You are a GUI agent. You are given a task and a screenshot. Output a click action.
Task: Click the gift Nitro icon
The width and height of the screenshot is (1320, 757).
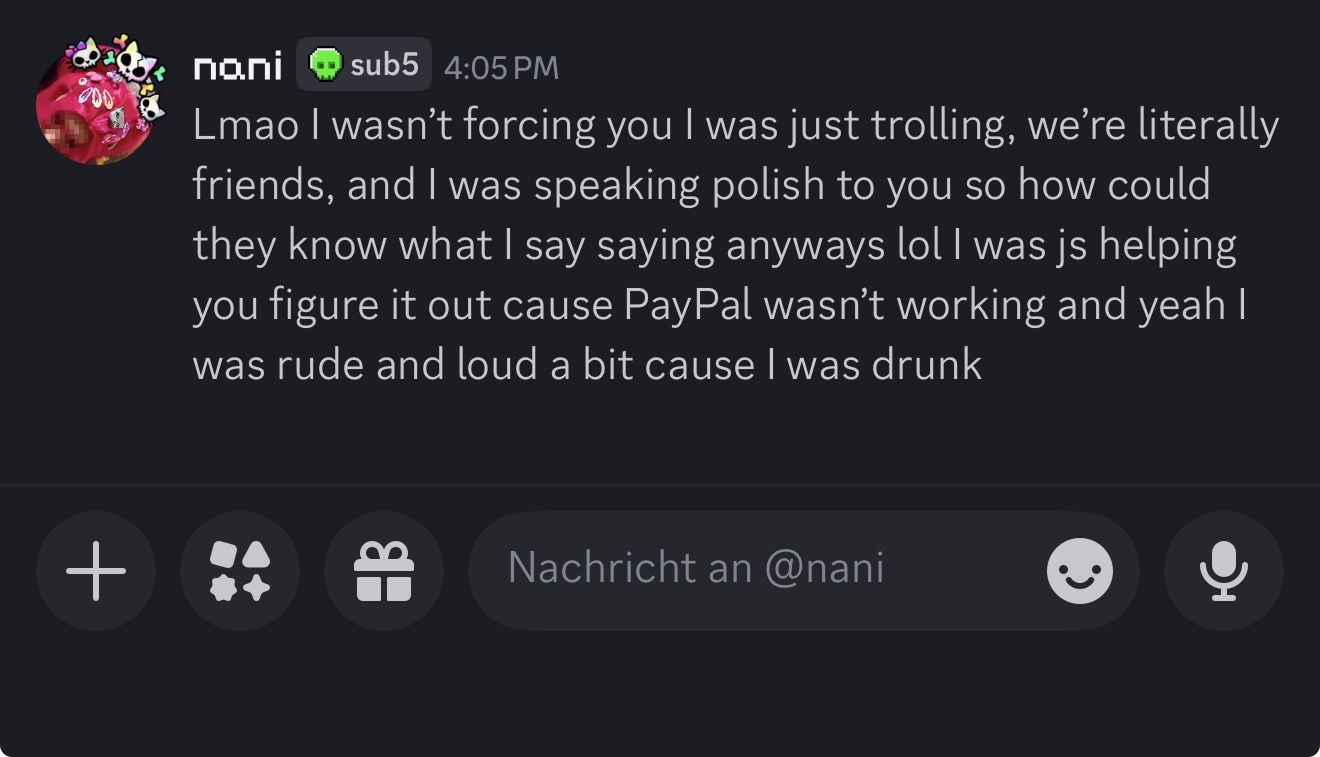point(384,571)
